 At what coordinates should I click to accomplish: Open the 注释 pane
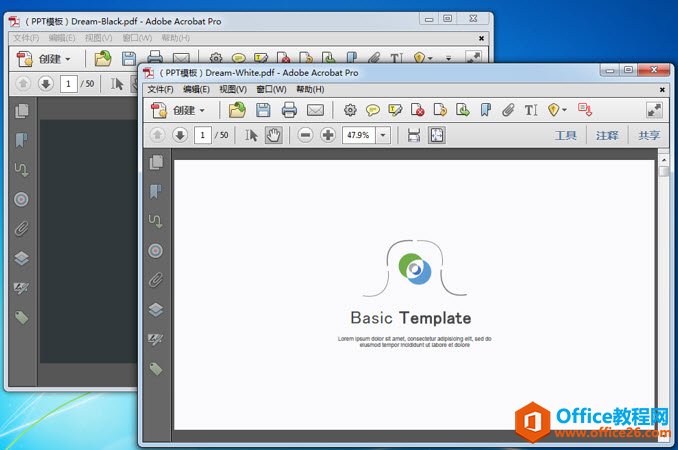point(607,135)
